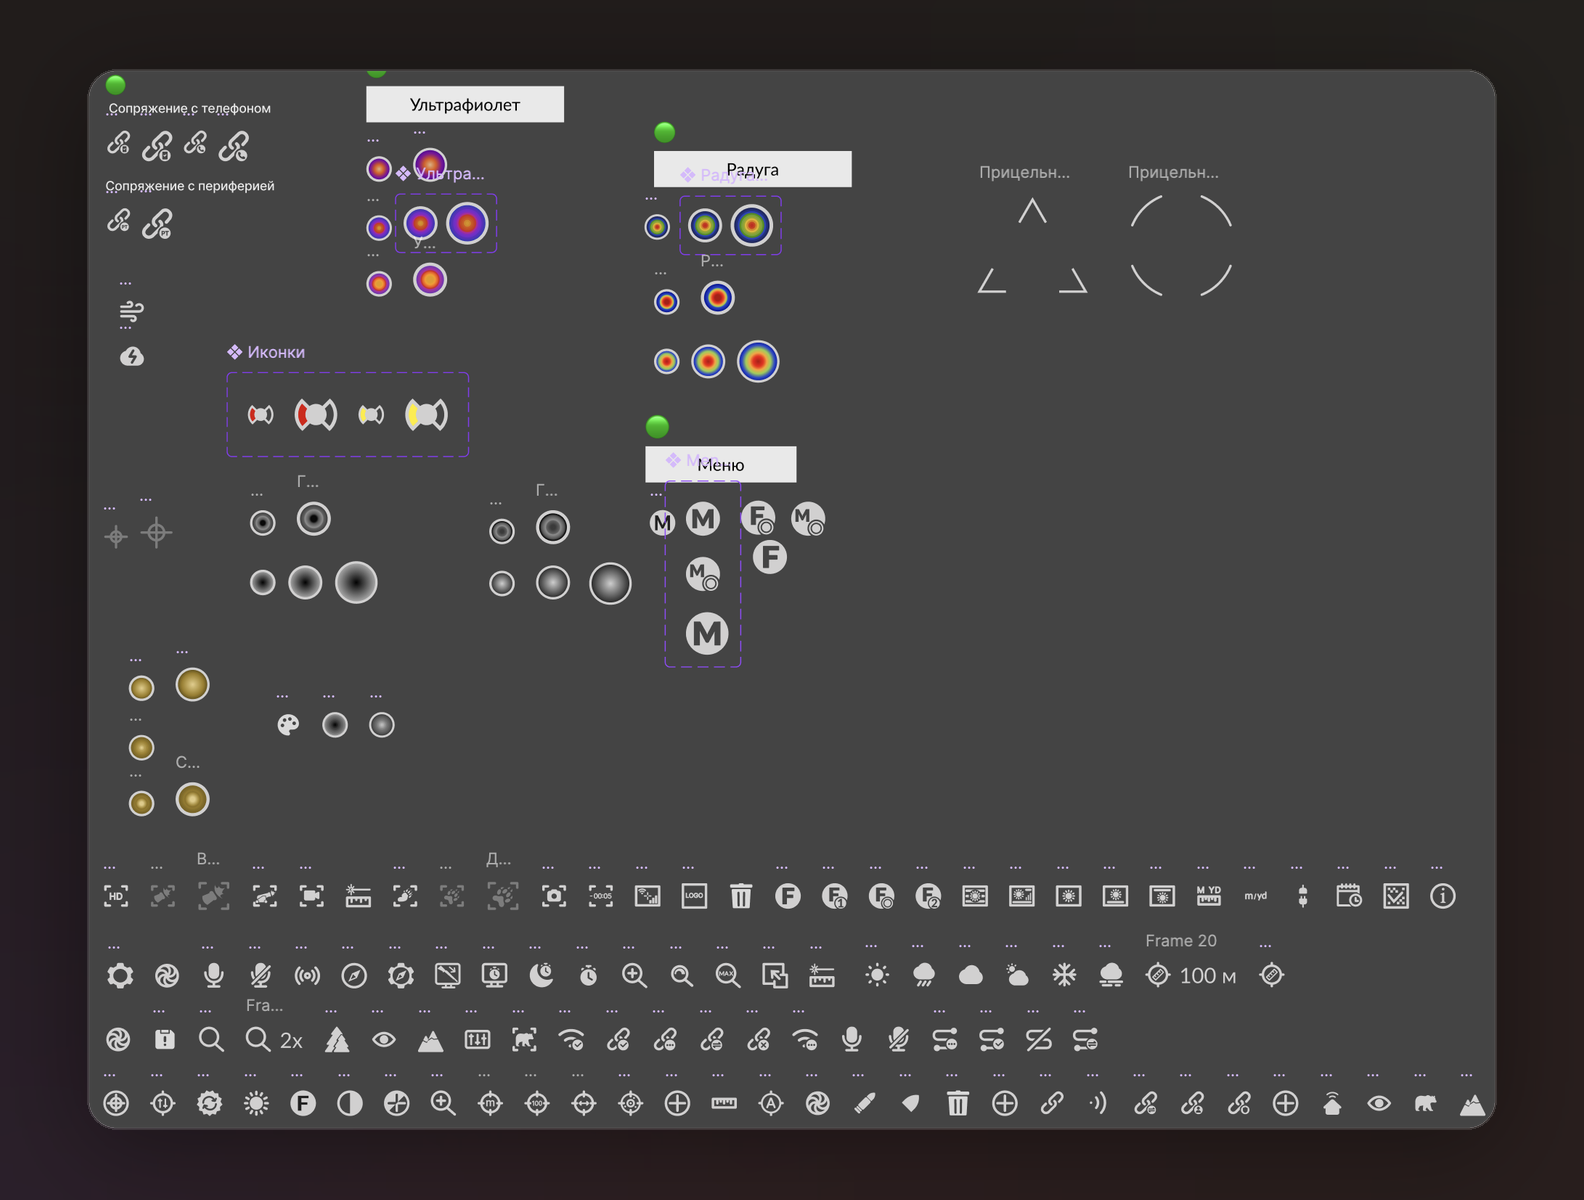The image size is (1584, 1200).
Task: Select the house with wifi icon
Action: [x=1332, y=1103]
